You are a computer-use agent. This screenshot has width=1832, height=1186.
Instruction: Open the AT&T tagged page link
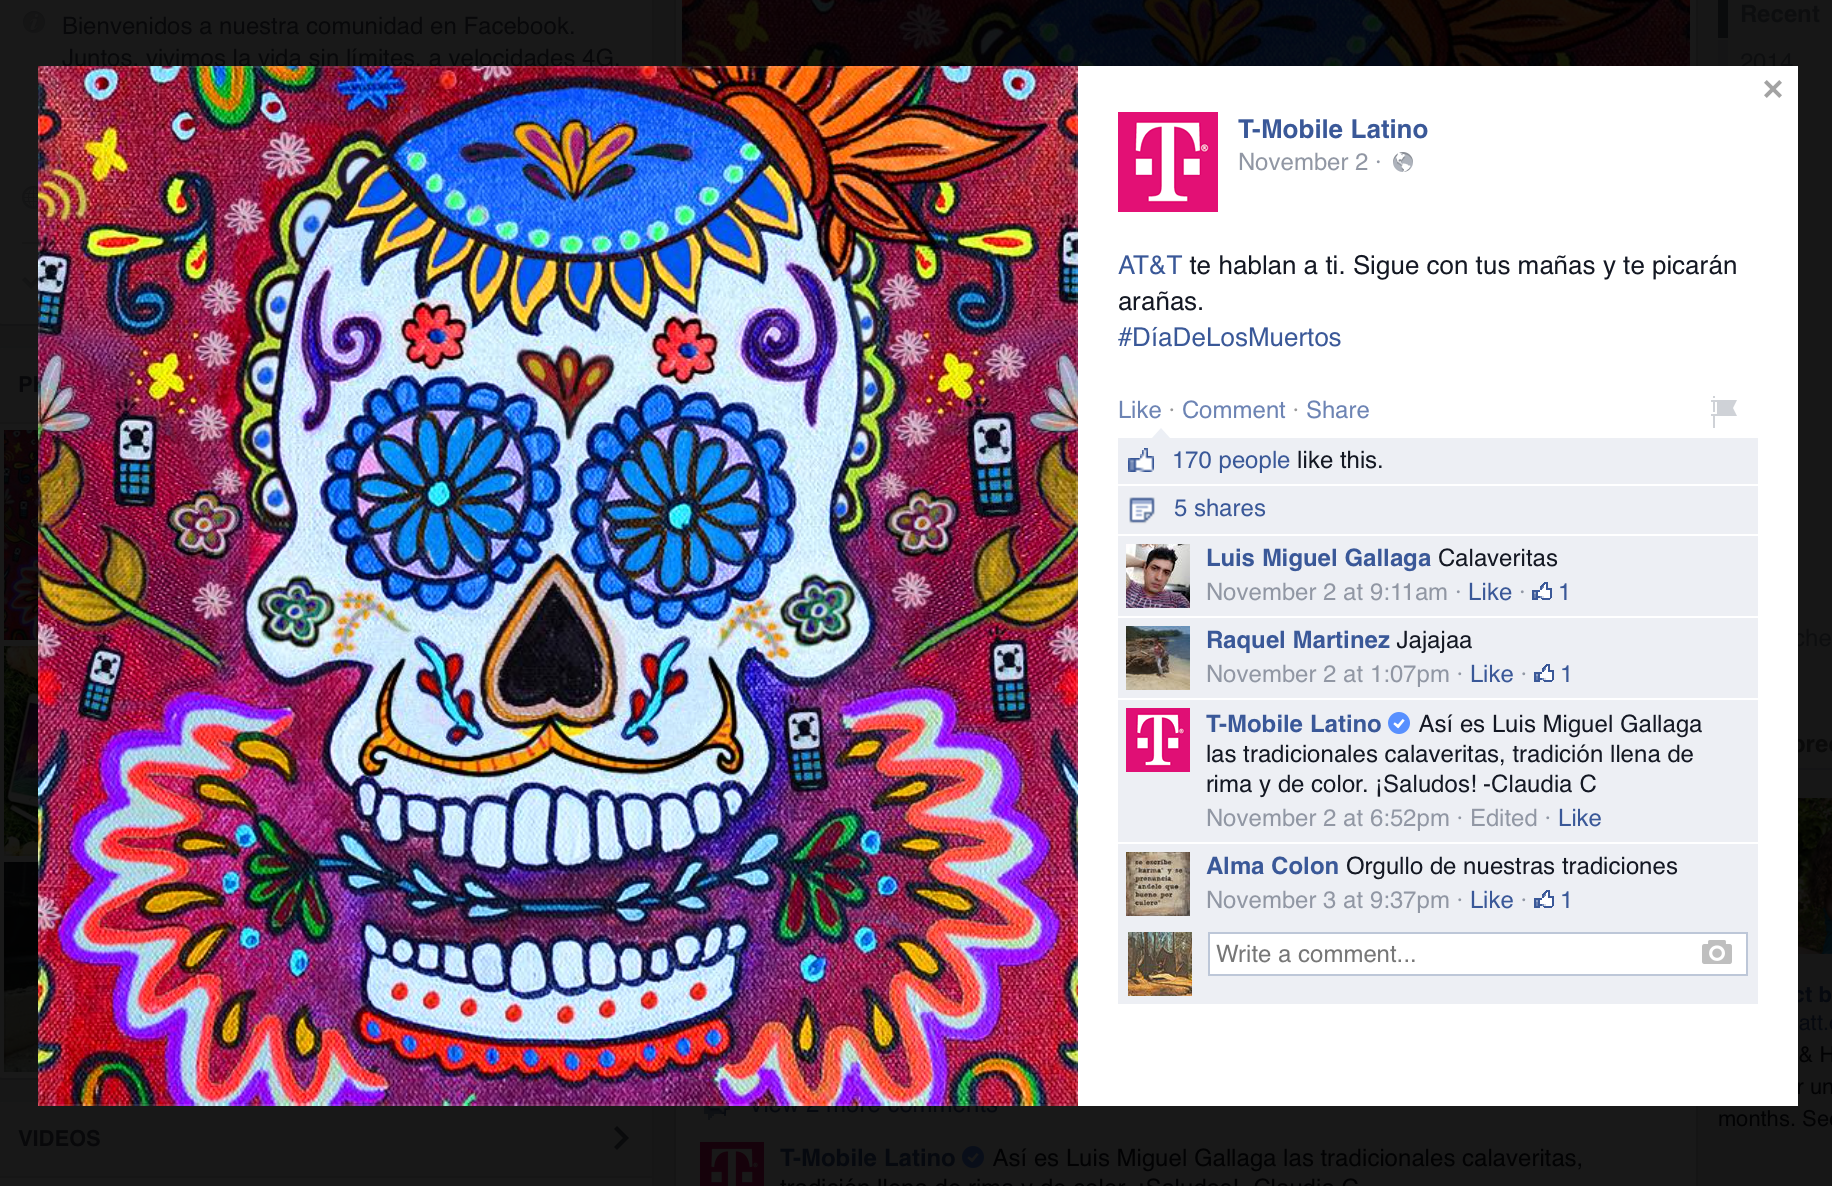tap(1150, 265)
